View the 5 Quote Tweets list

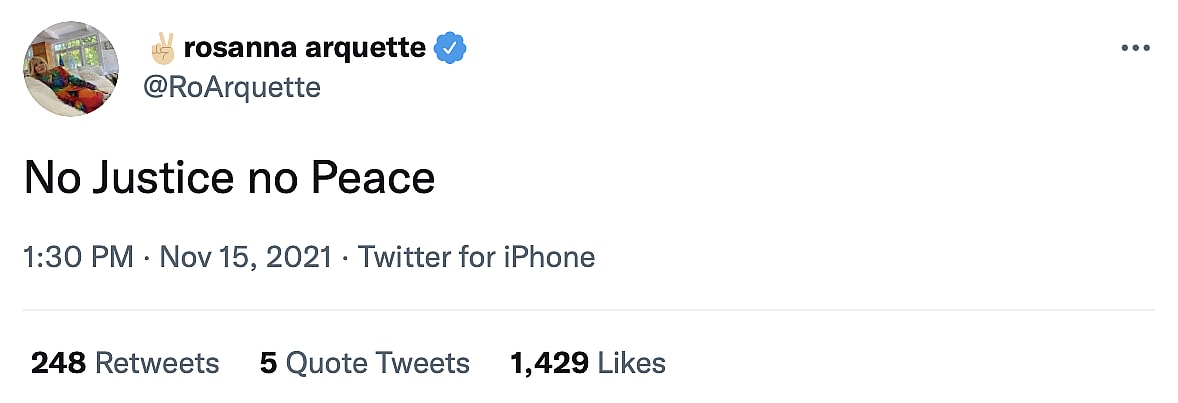coord(365,362)
